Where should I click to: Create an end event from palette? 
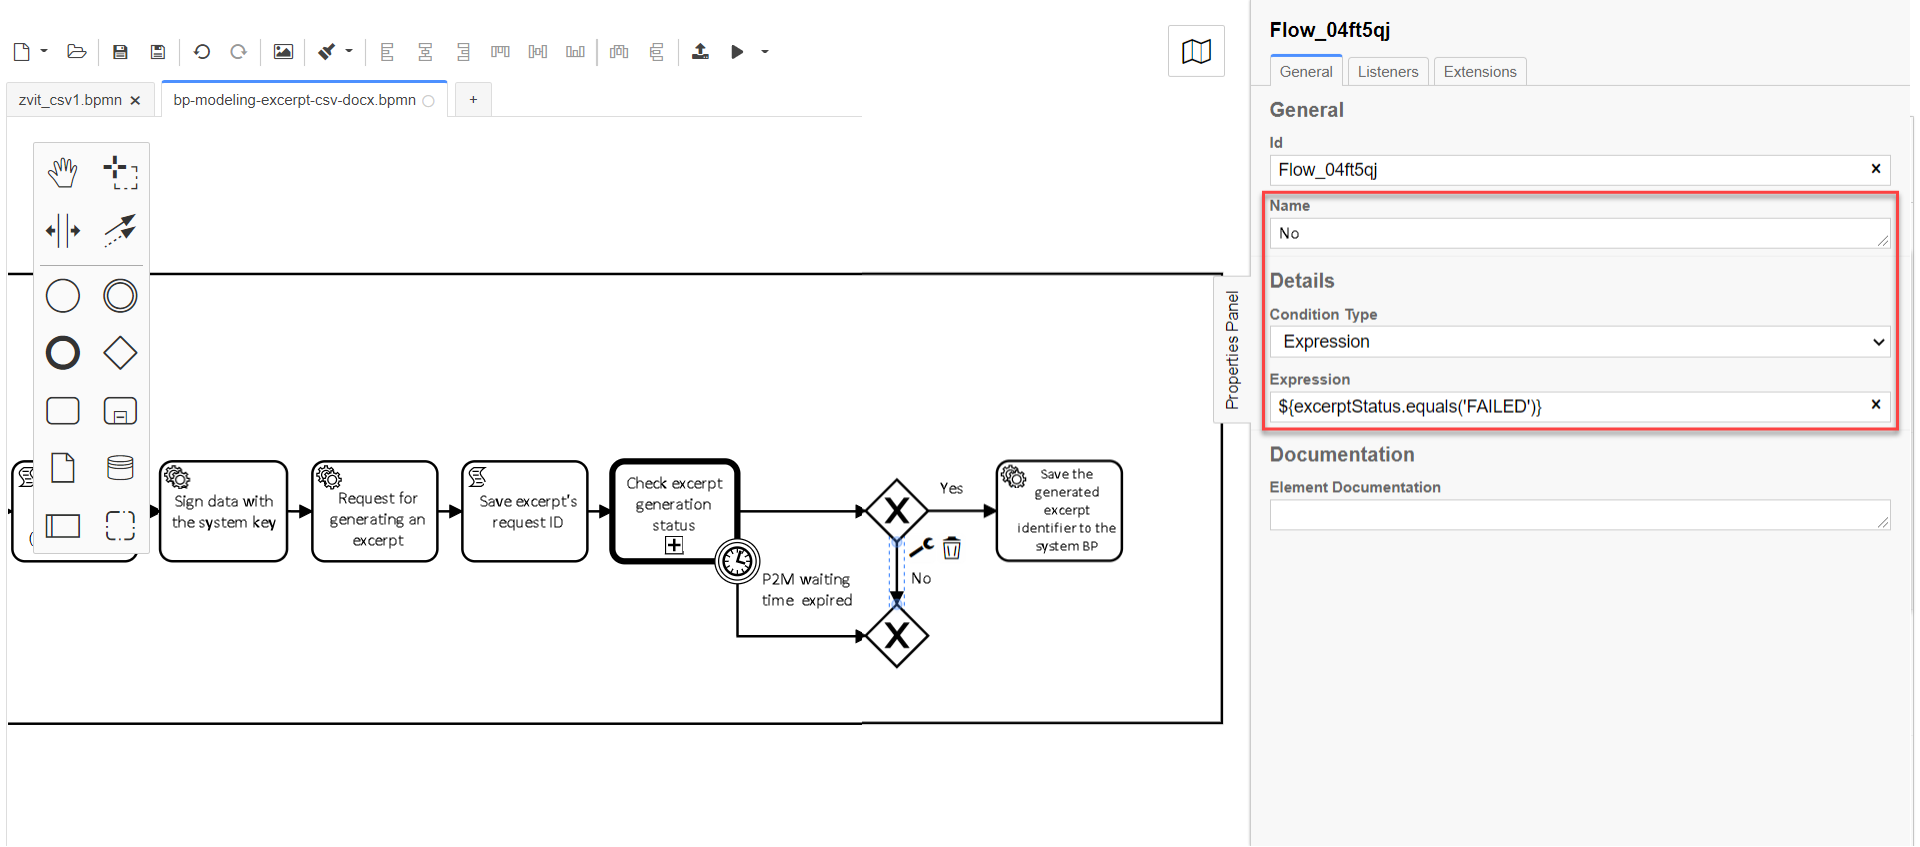pyautogui.click(x=63, y=353)
